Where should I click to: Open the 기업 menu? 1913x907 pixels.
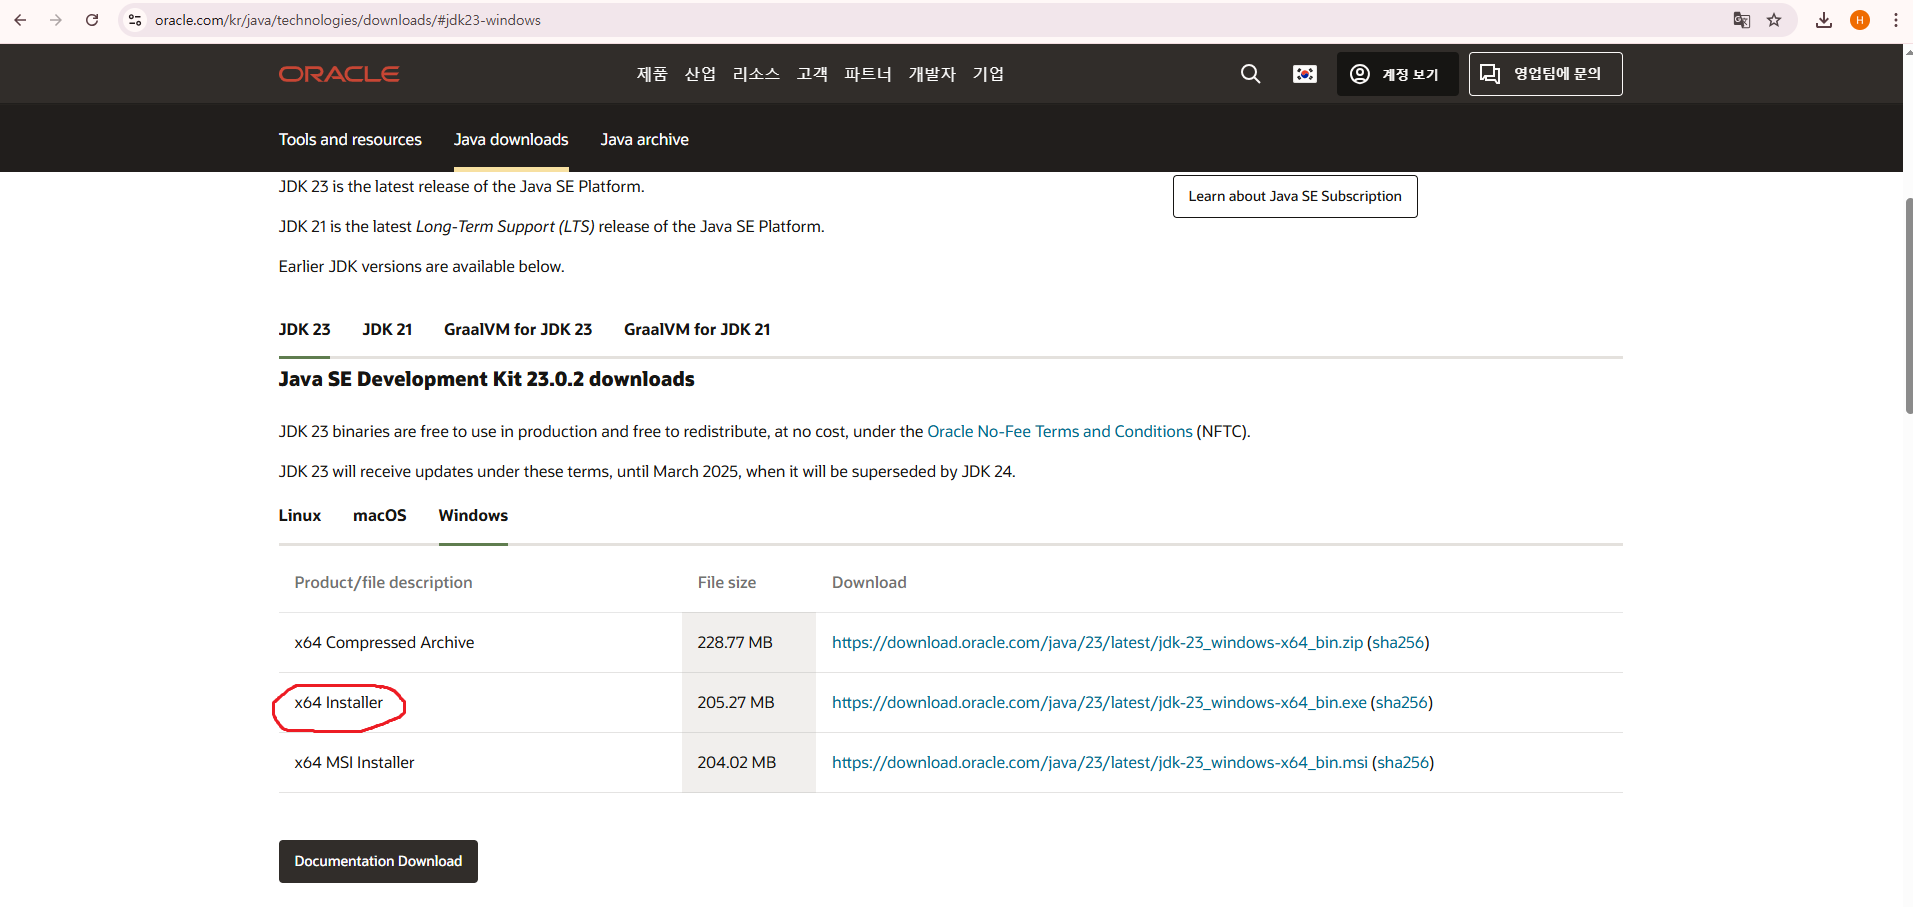tap(988, 74)
